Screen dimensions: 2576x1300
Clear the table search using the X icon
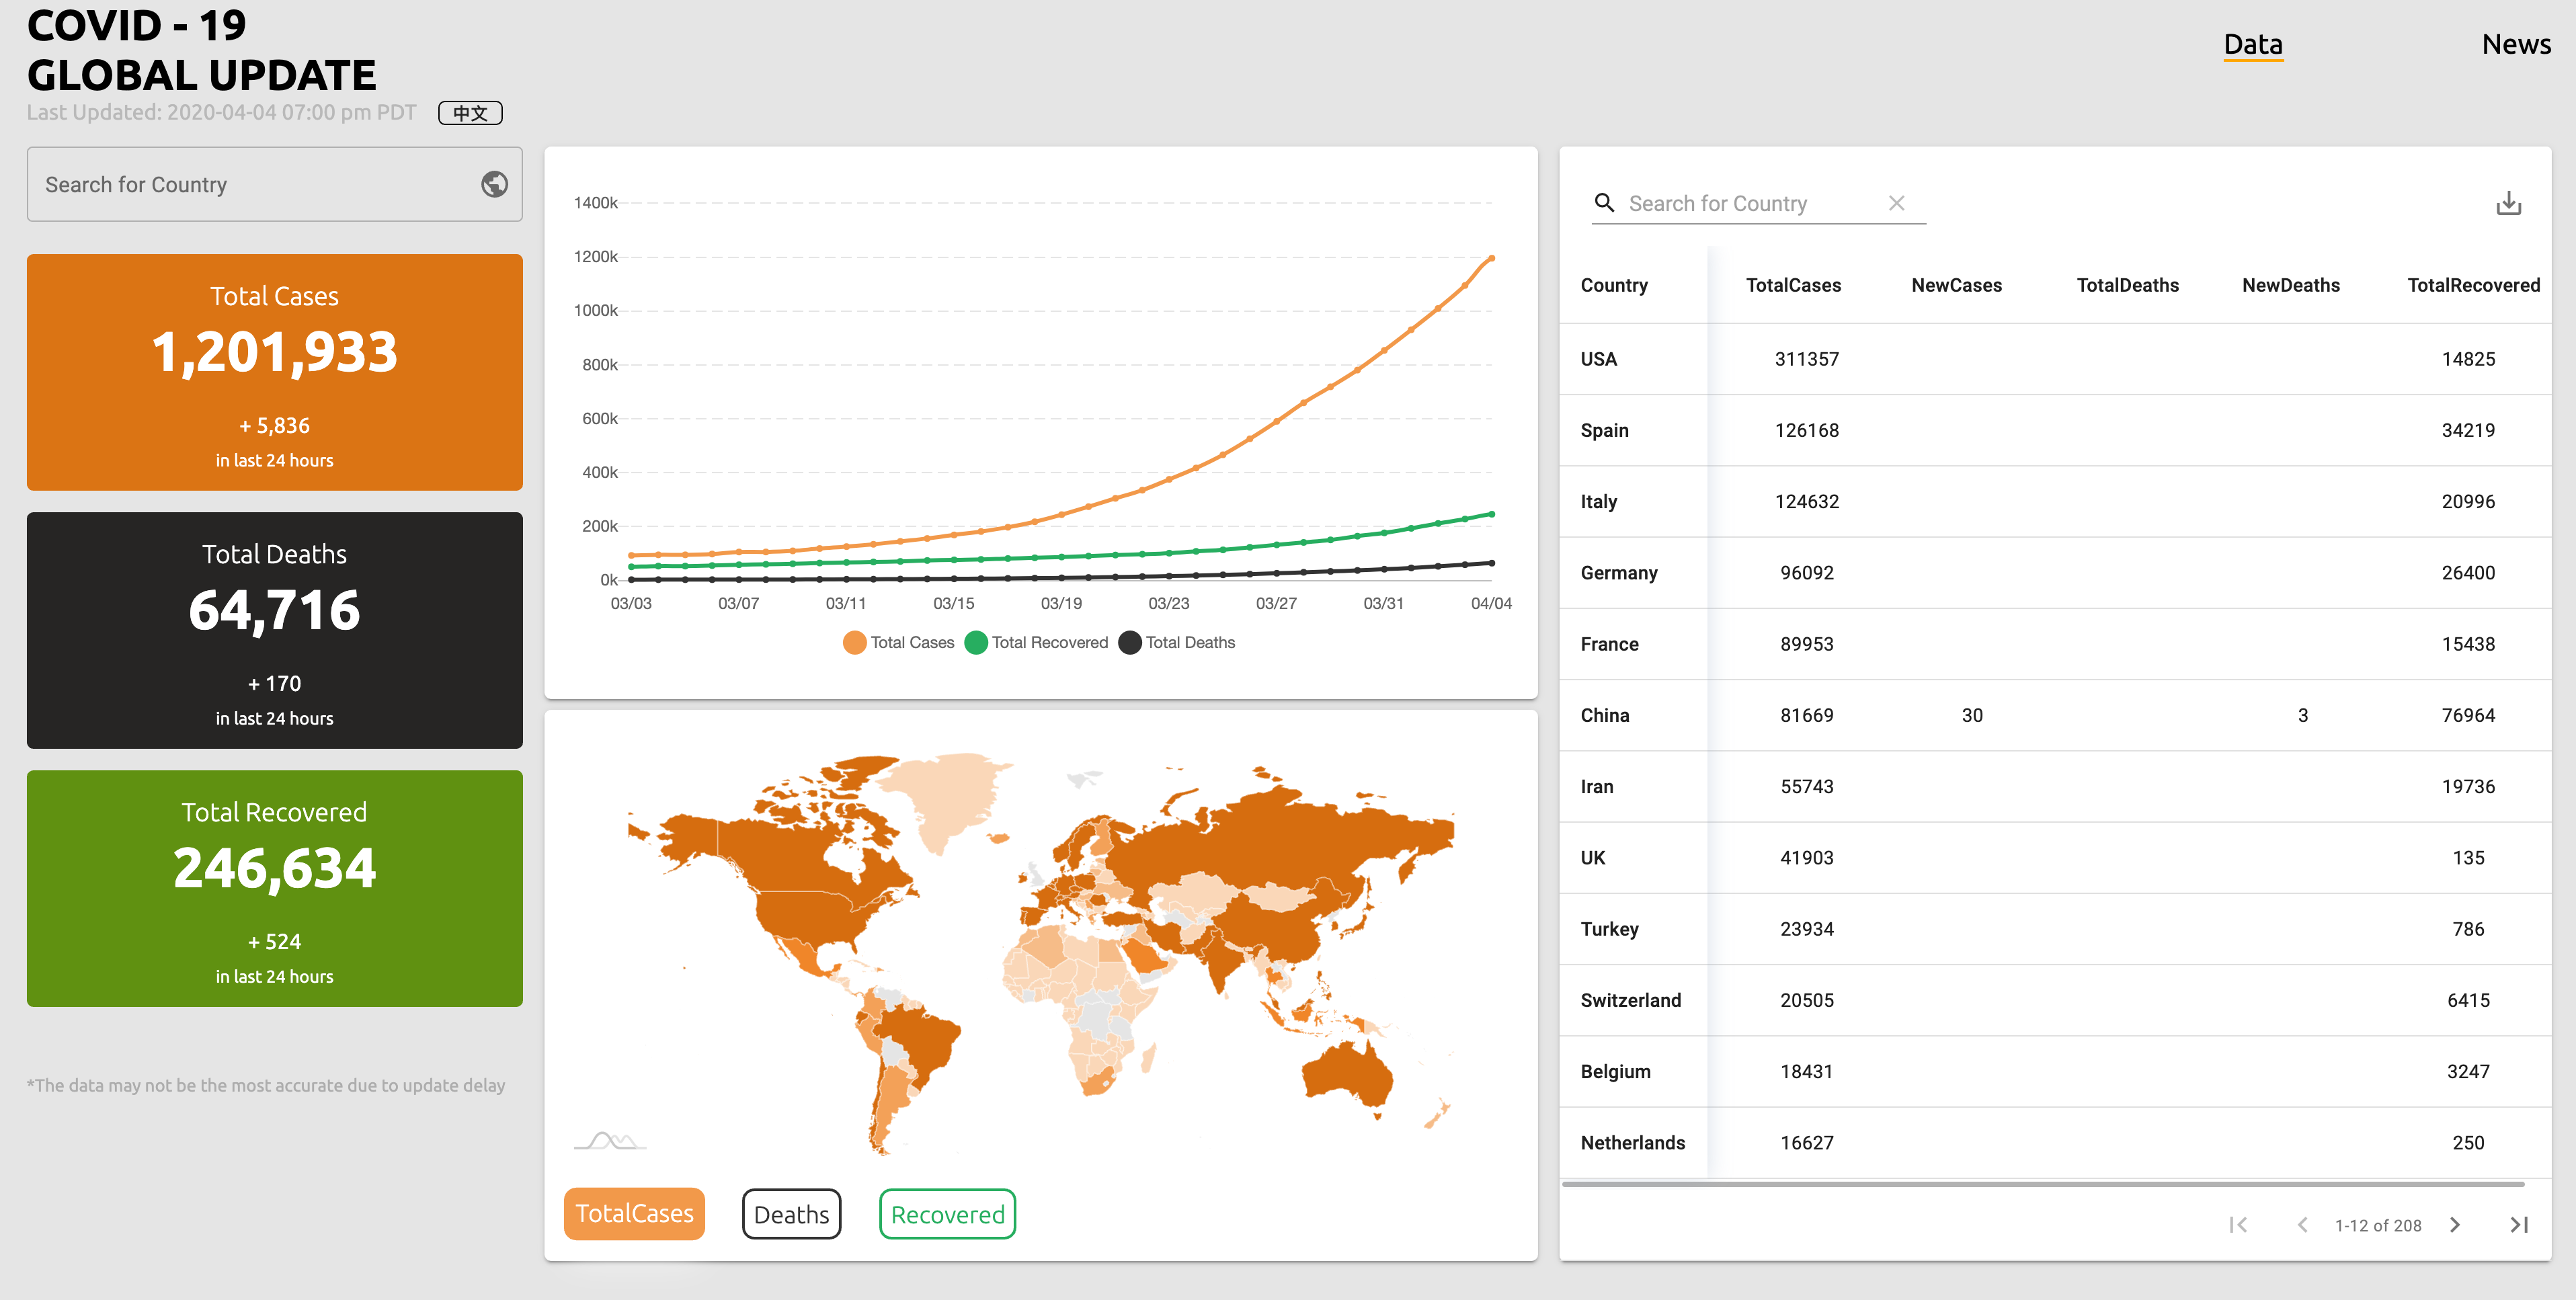[1897, 202]
